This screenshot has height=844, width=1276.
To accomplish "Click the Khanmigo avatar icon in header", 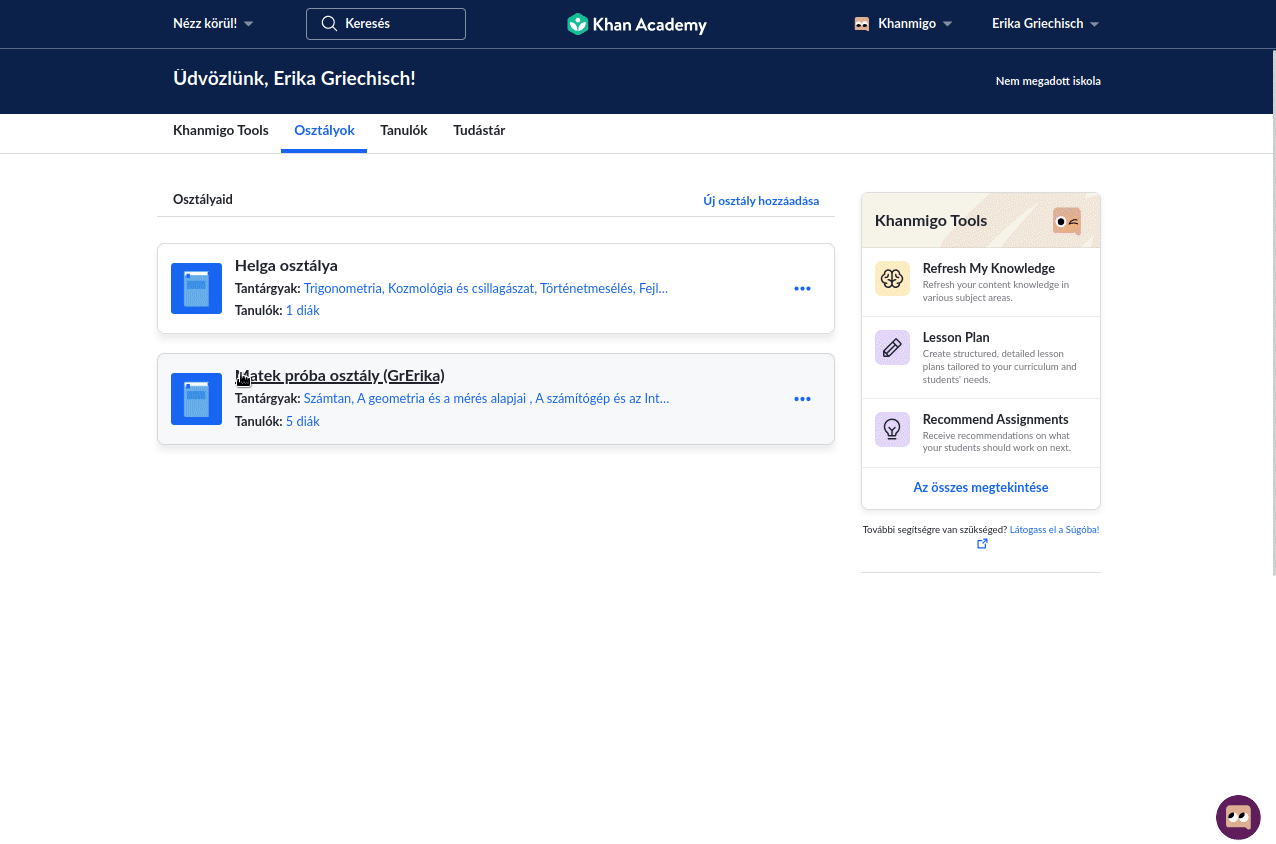I will coord(862,24).
